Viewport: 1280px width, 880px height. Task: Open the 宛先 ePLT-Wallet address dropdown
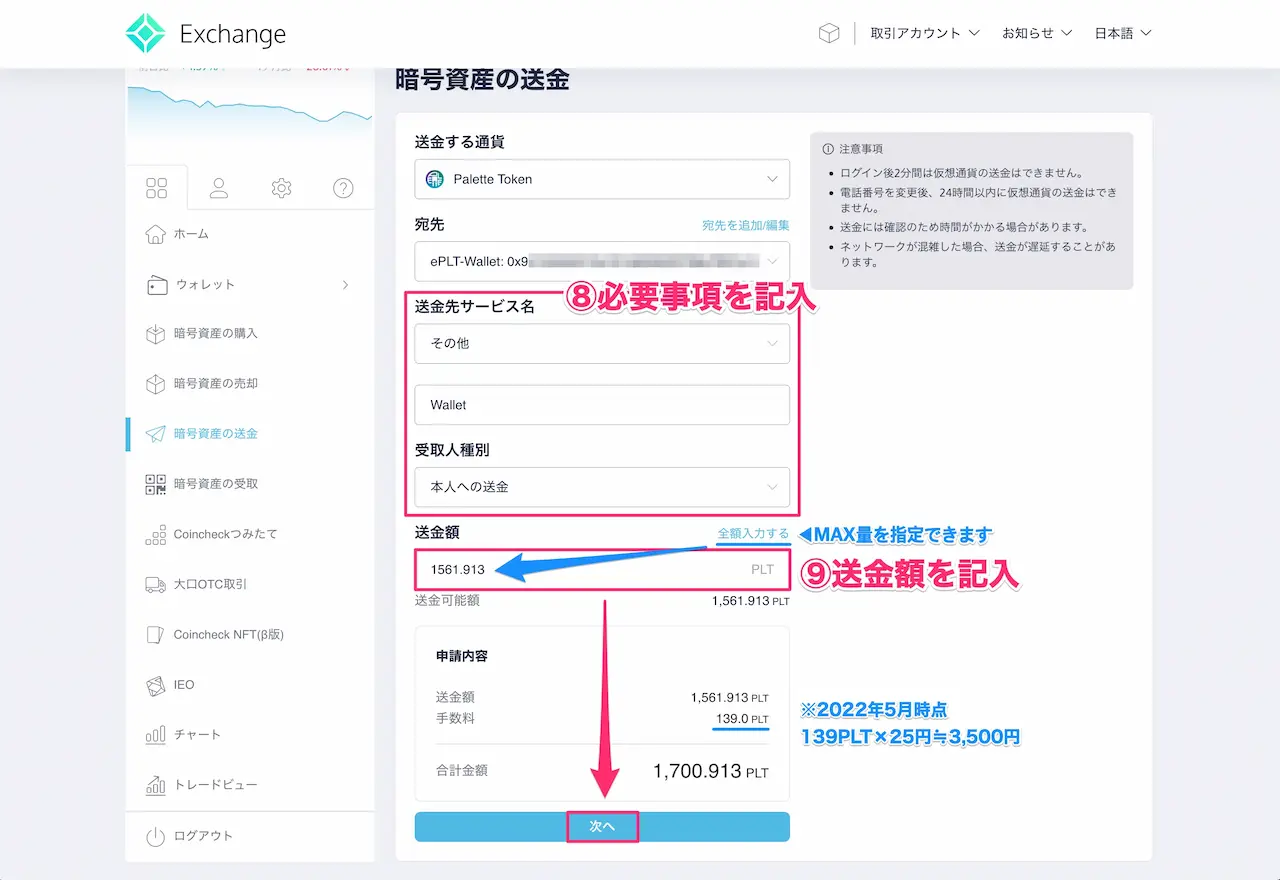[x=602, y=261]
